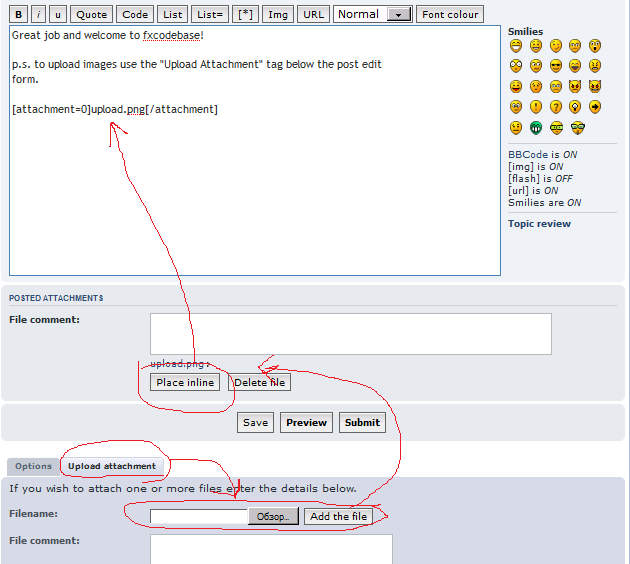This screenshot has height=564, width=630.
Task: Click the 'POSTED ATTACHMENTS' heading text
Action: (x=56, y=298)
